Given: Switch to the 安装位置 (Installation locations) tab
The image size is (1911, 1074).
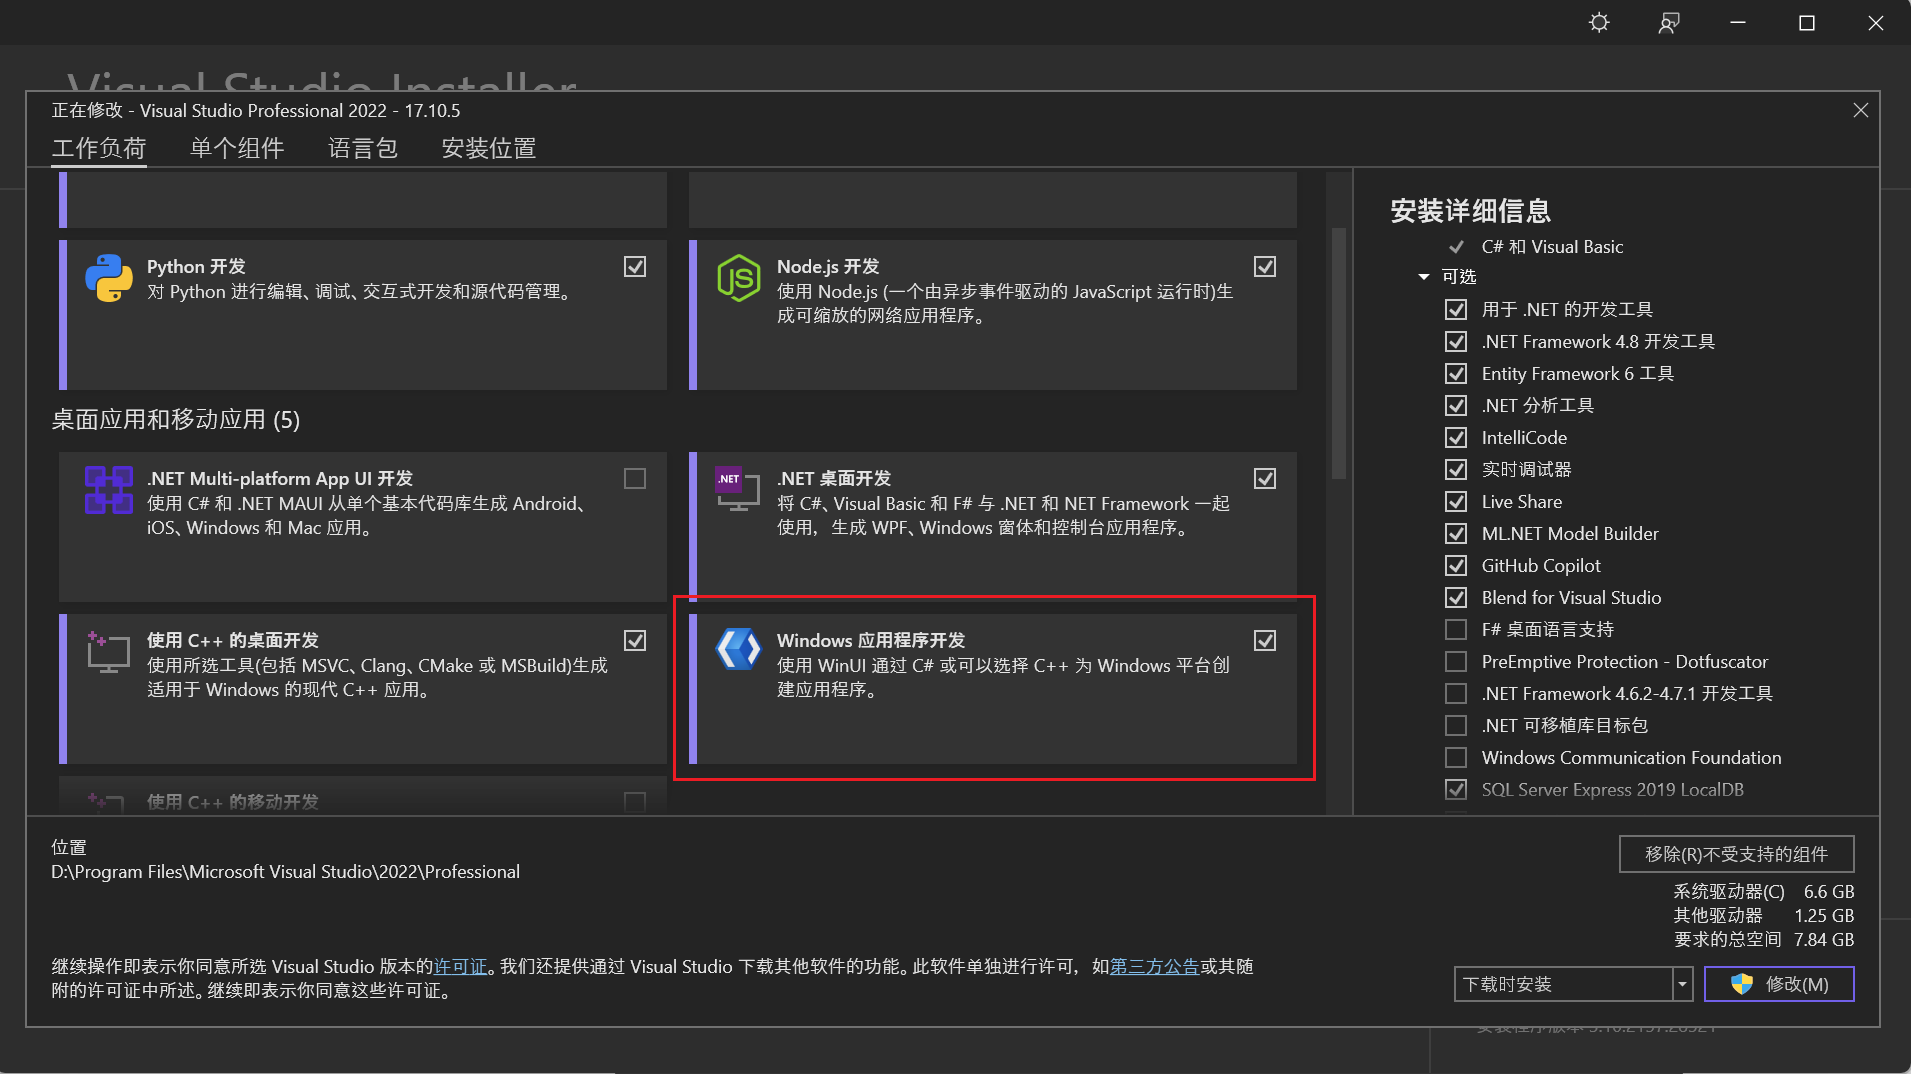Looking at the screenshot, I should pyautogui.click(x=489, y=149).
